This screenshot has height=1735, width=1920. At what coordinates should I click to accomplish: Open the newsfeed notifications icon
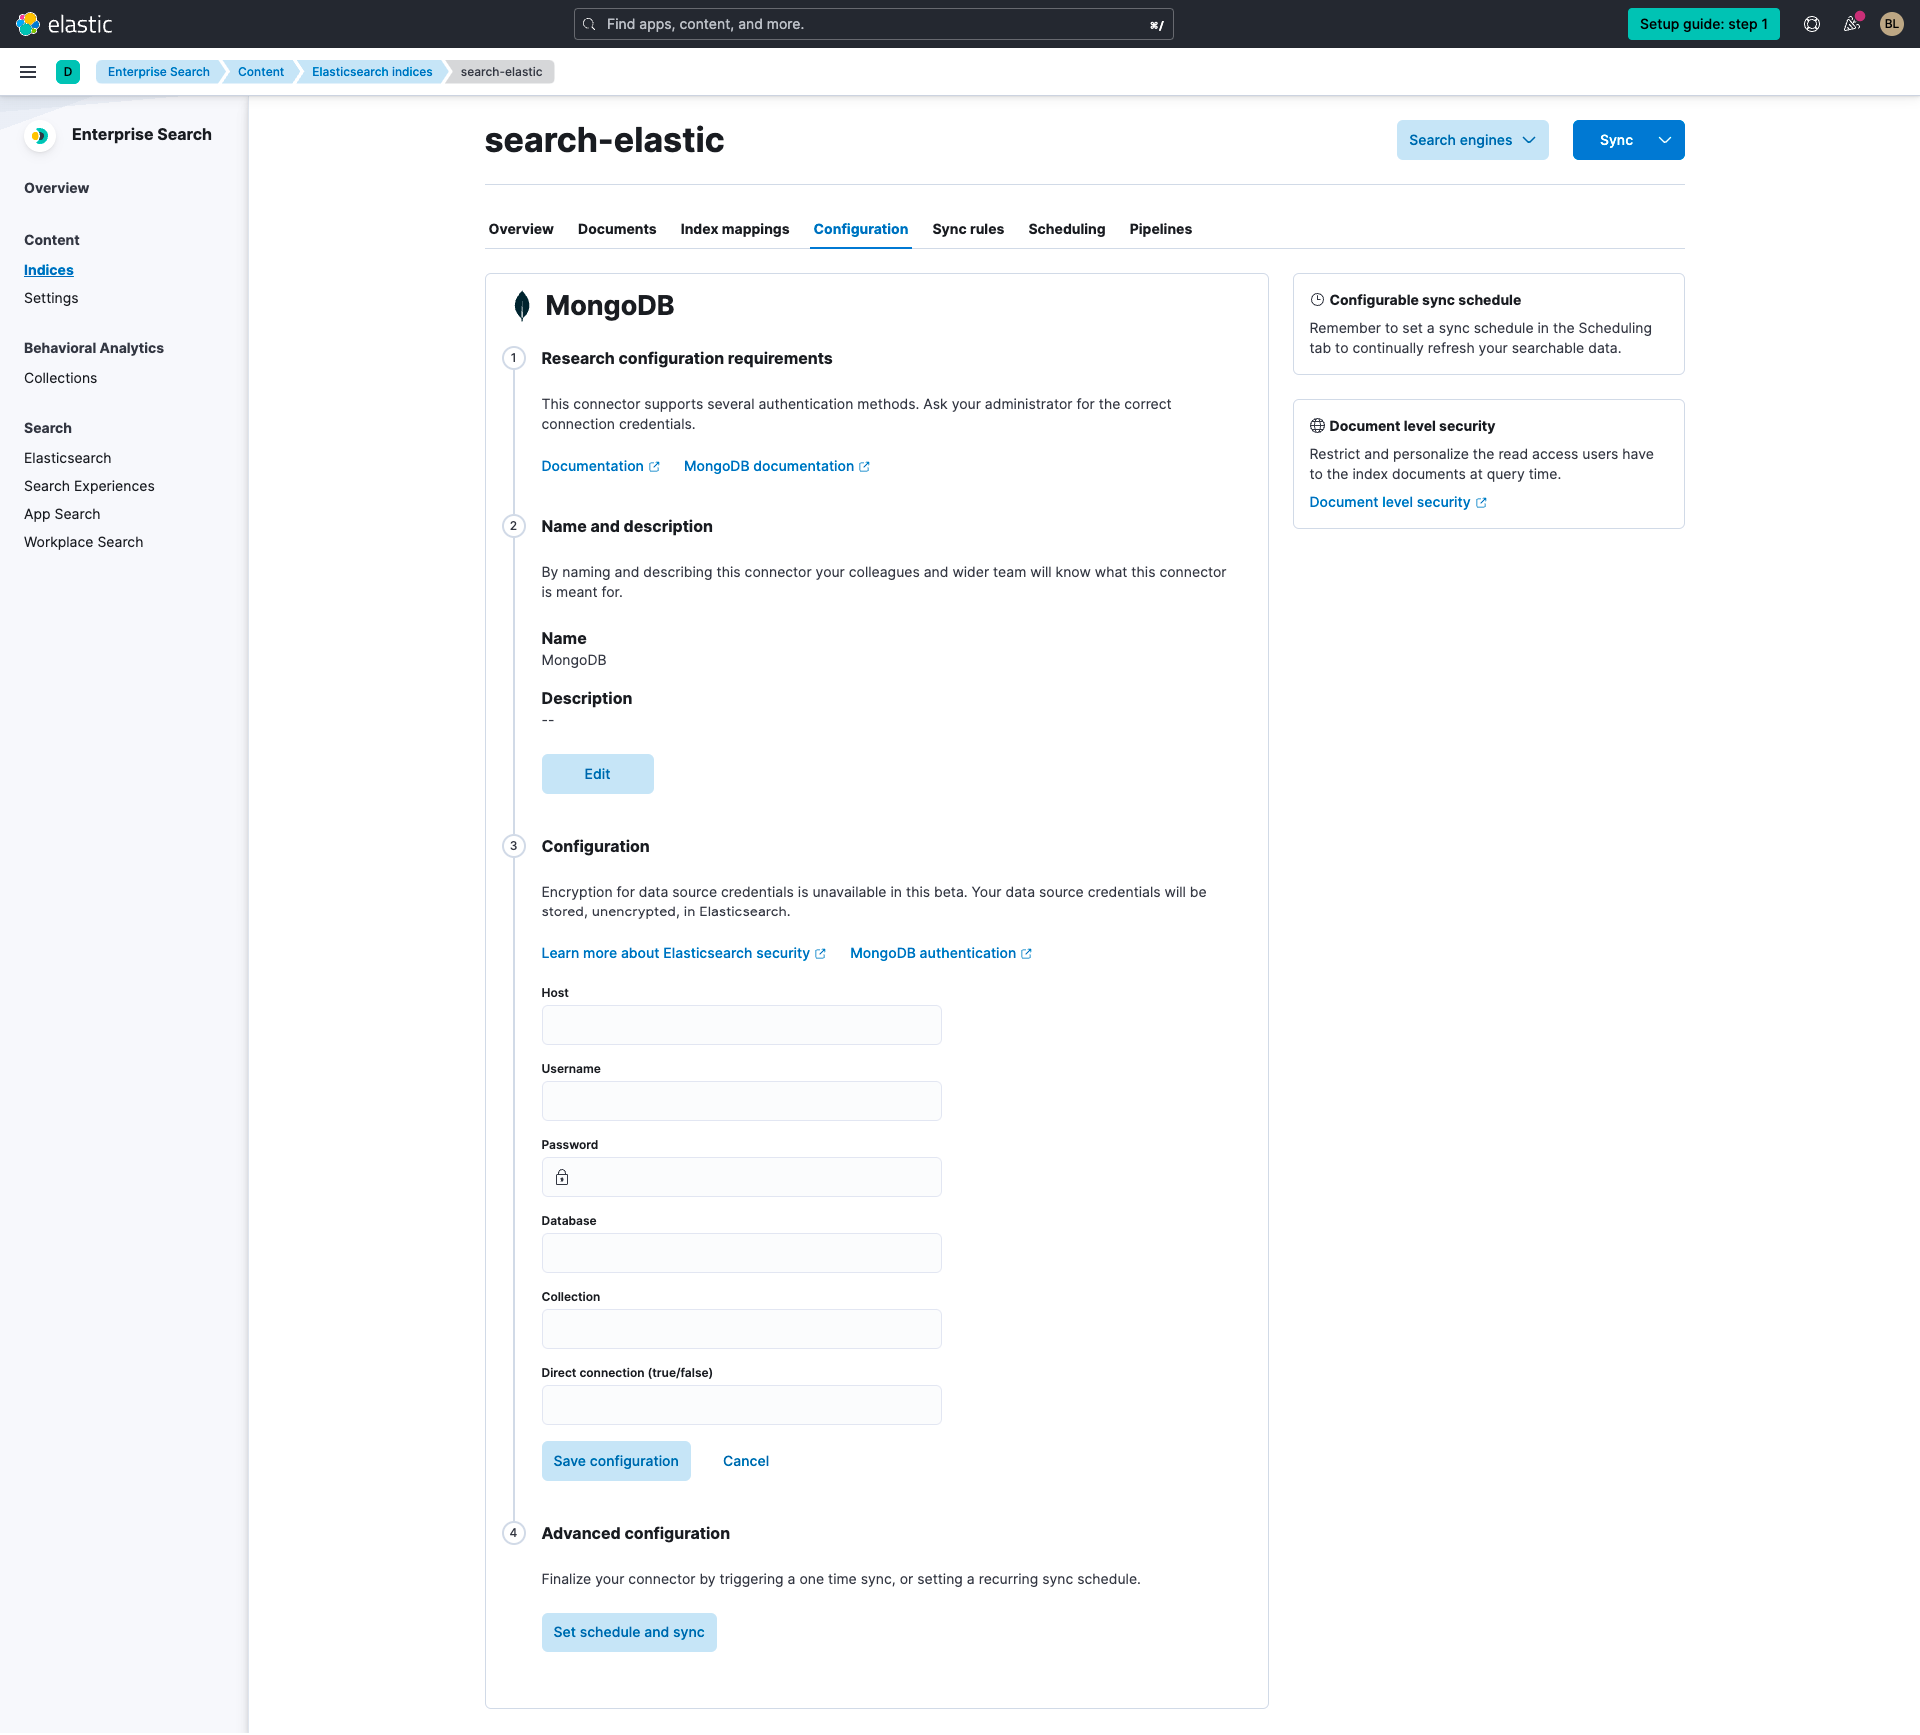point(1852,24)
